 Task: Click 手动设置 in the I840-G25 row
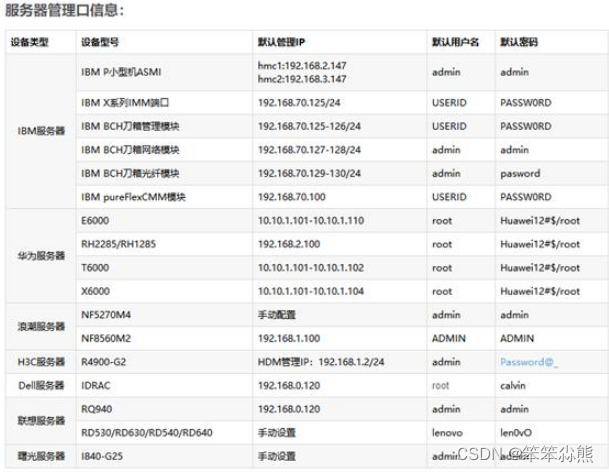click(x=277, y=456)
